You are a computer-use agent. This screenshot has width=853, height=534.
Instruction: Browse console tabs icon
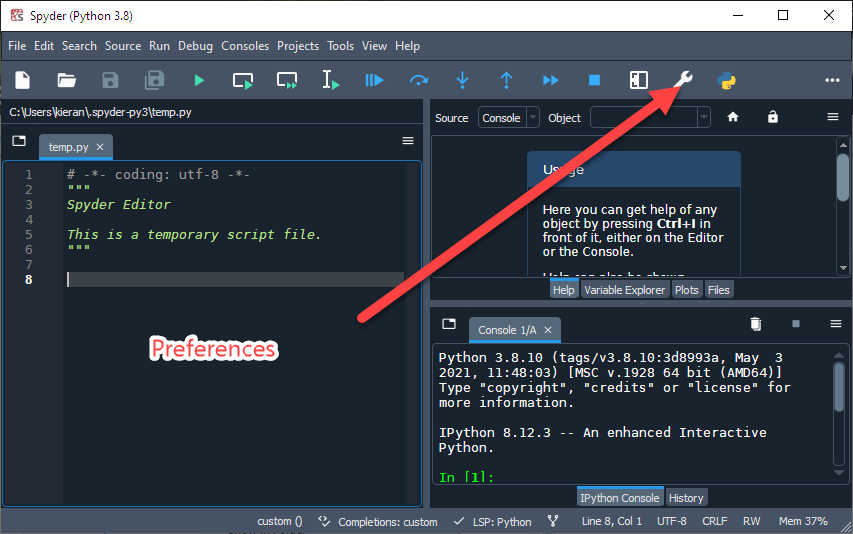pyautogui.click(x=449, y=324)
